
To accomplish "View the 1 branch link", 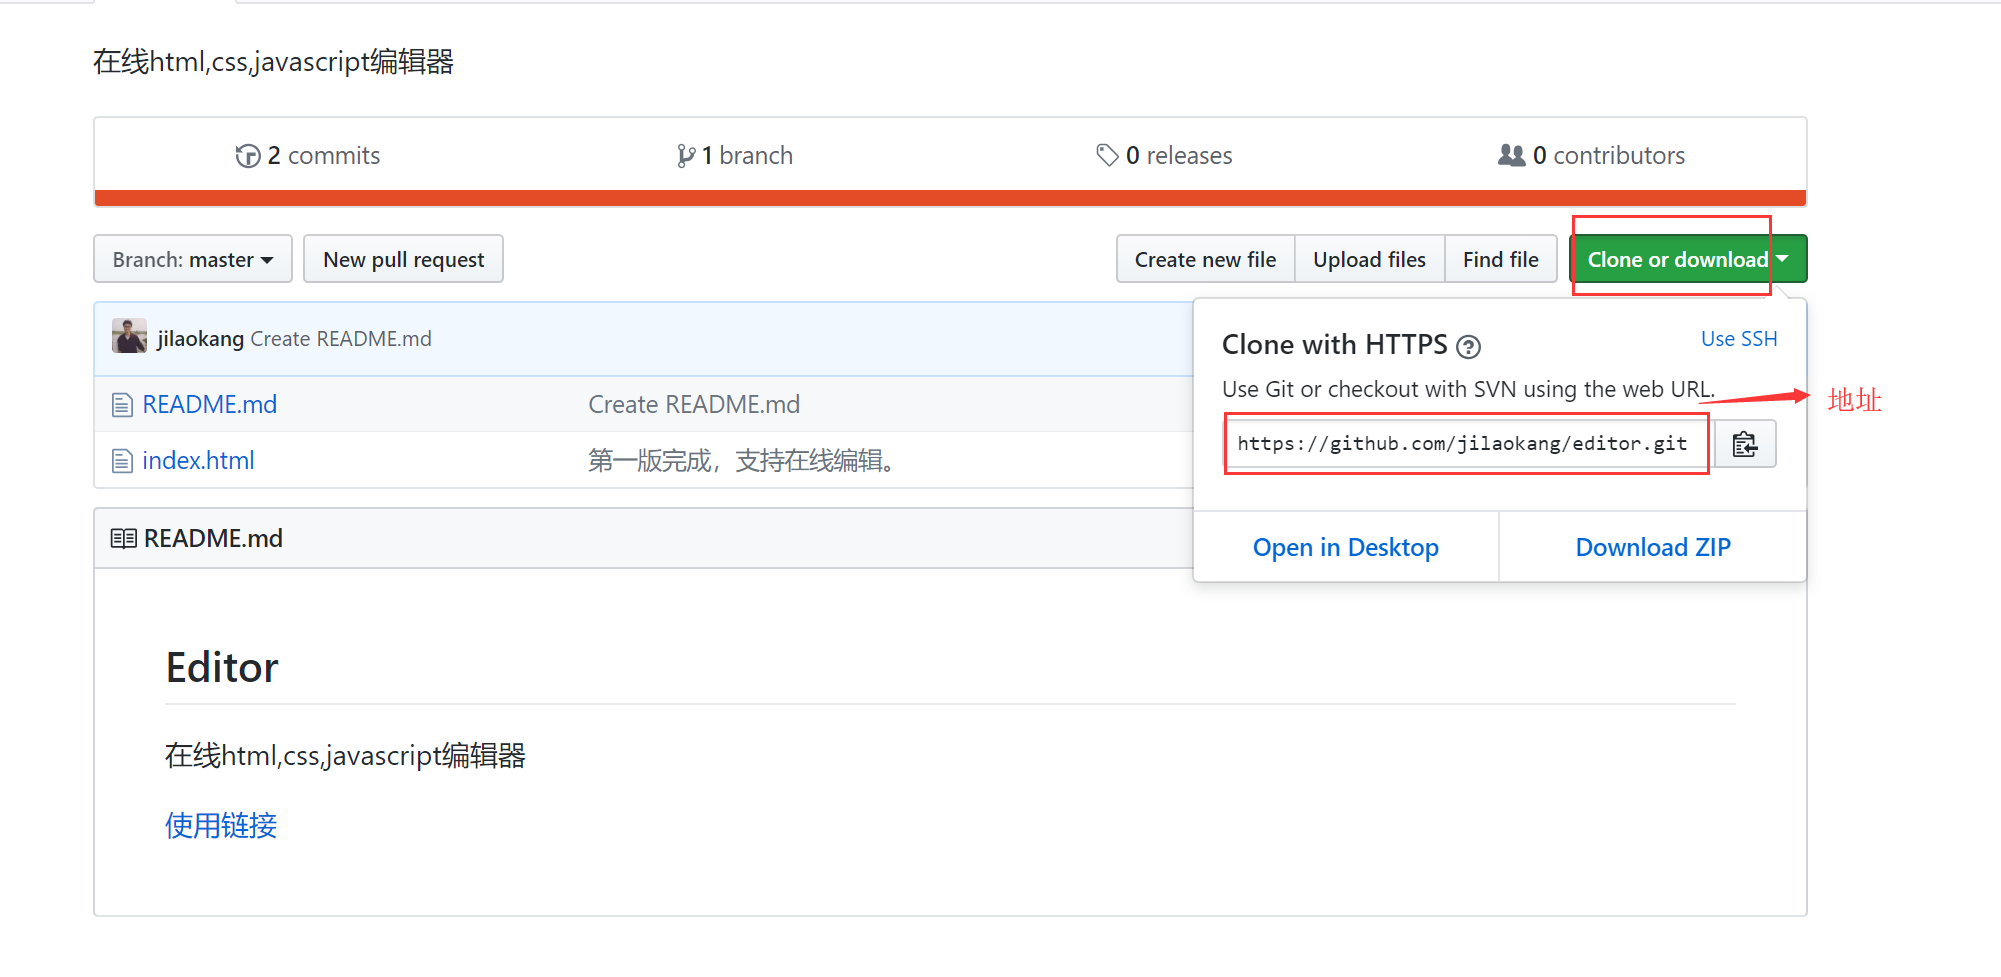I will [735, 156].
